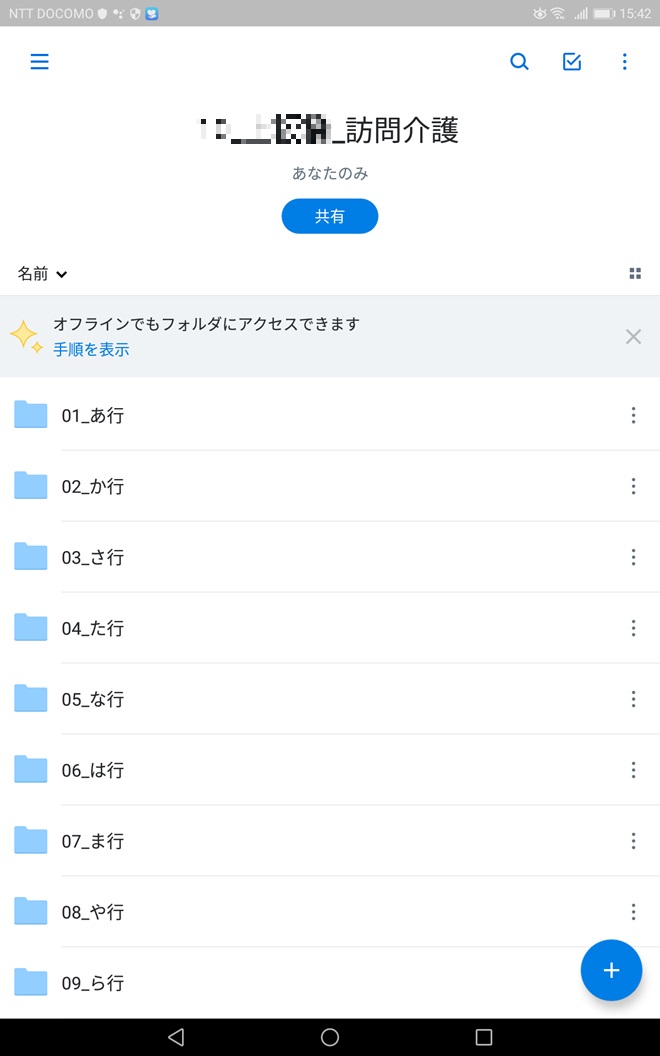The height and width of the screenshot is (1056, 660).
Task: Enable multi-select checkbox mode
Action: click(x=572, y=62)
